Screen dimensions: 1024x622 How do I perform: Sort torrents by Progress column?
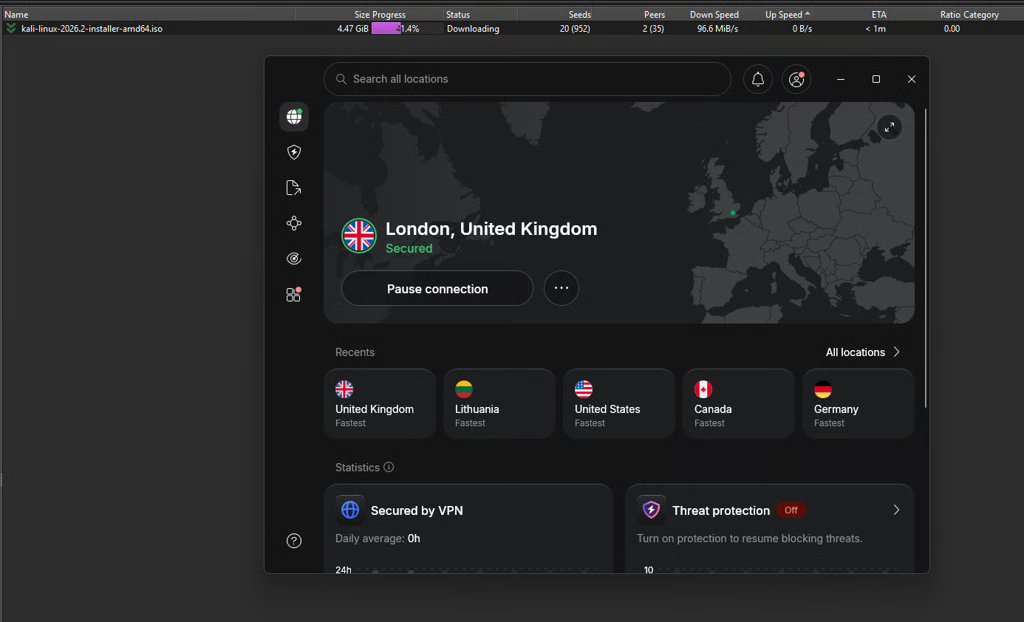(x=389, y=14)
